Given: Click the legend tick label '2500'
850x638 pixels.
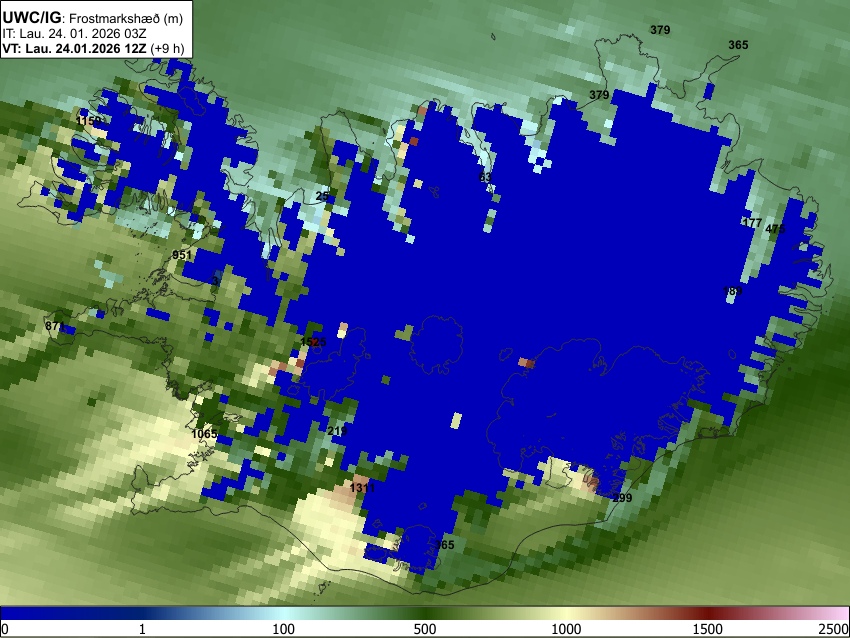Looking at the screenshot, I should coord(834,629).
